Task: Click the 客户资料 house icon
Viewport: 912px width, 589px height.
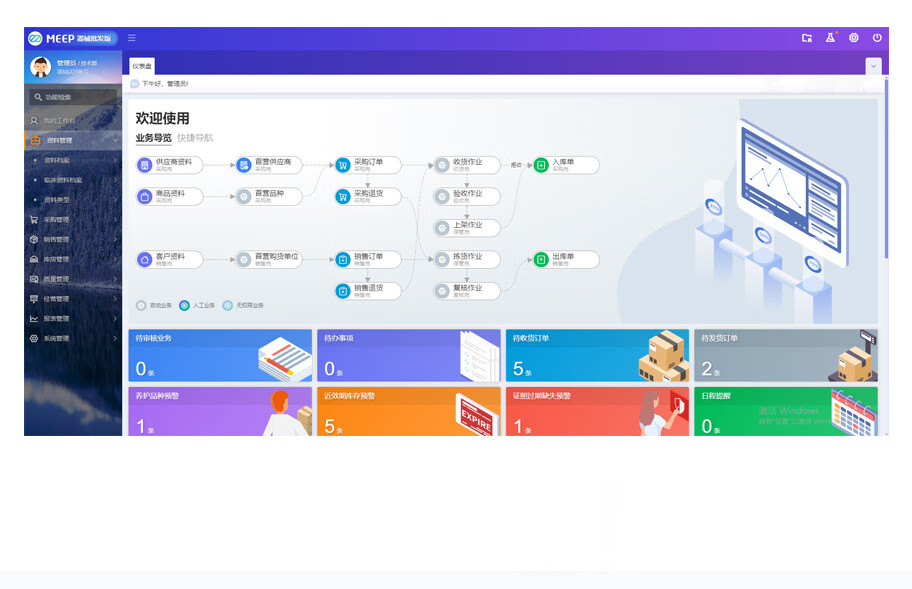Action: pyautogui.click(x=144, y=259)
